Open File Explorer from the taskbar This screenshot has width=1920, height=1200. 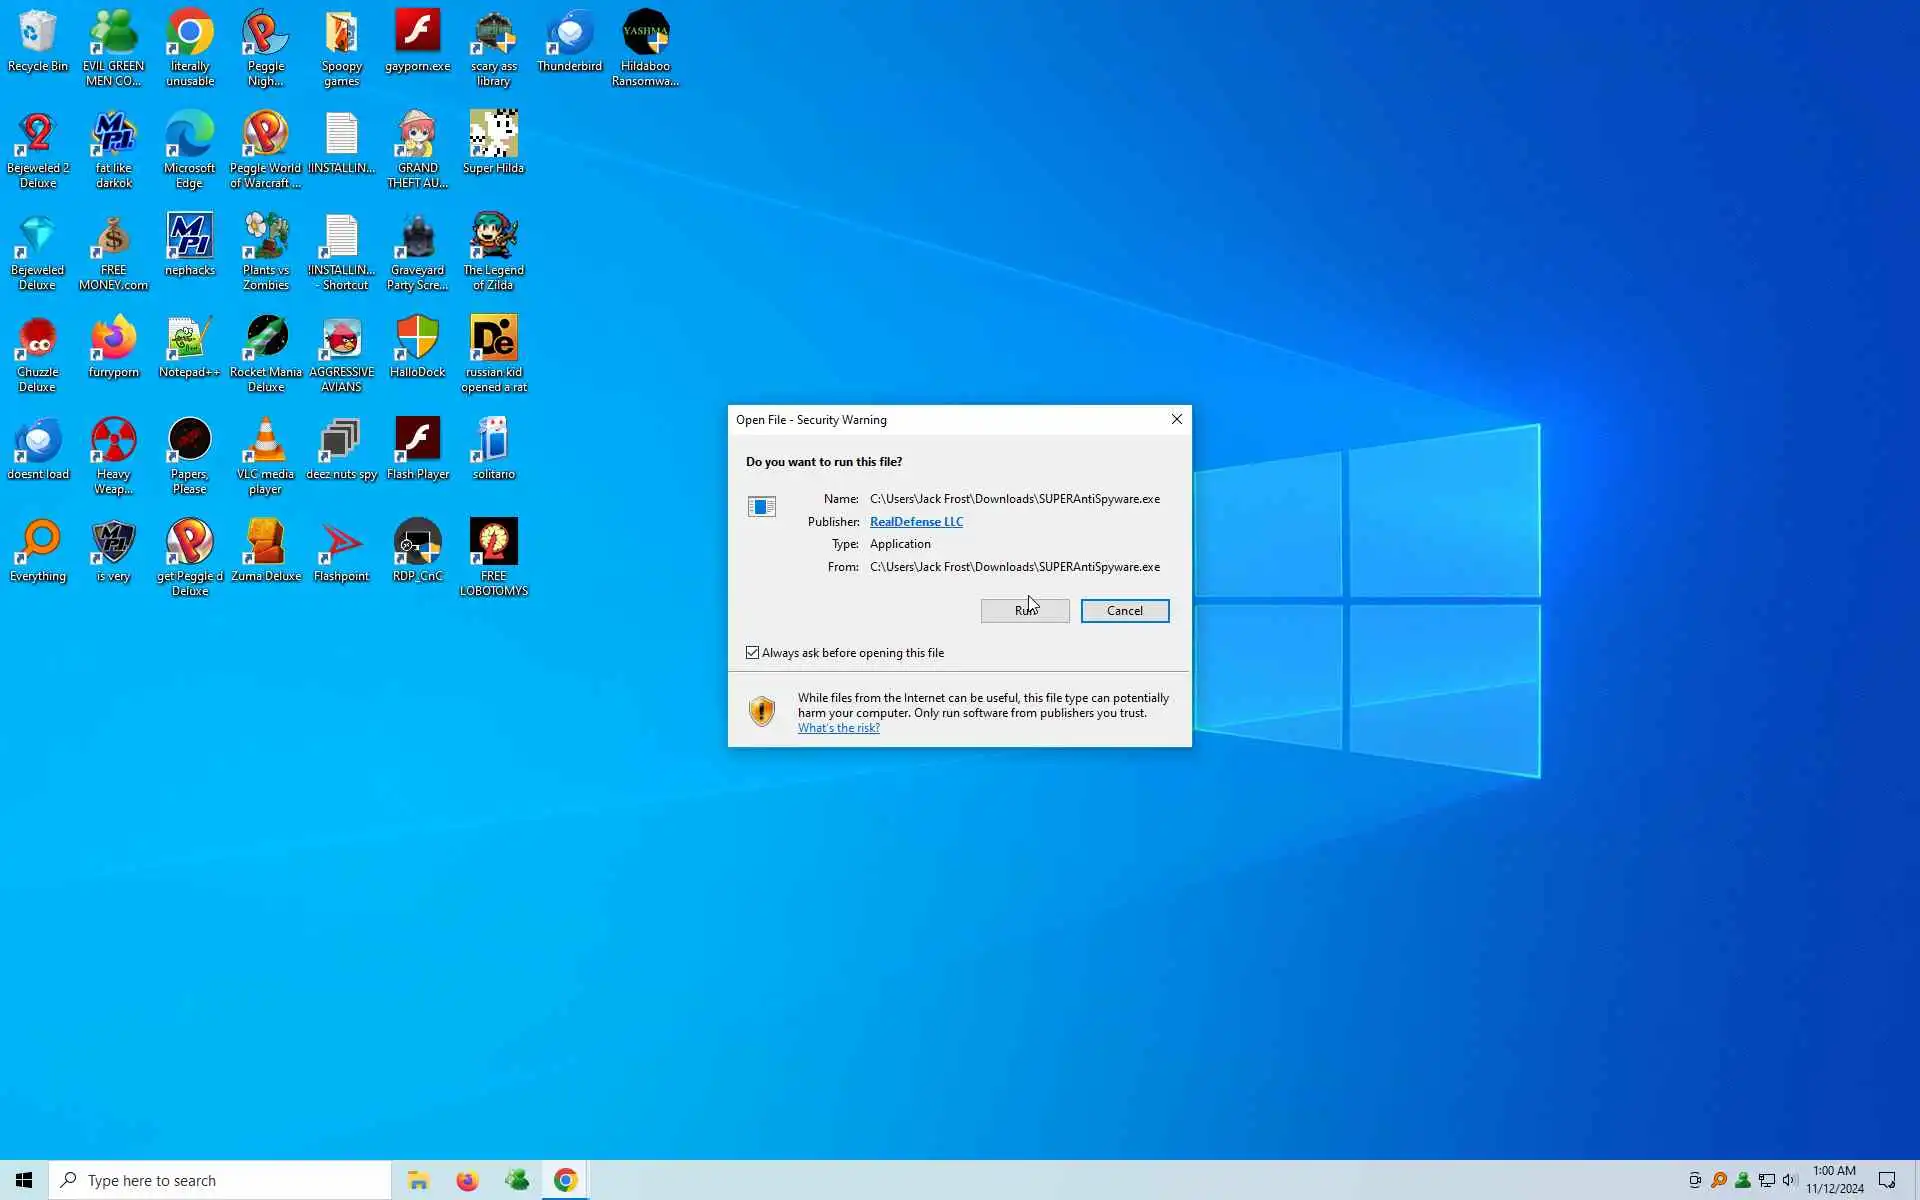tap(418, 1180)
